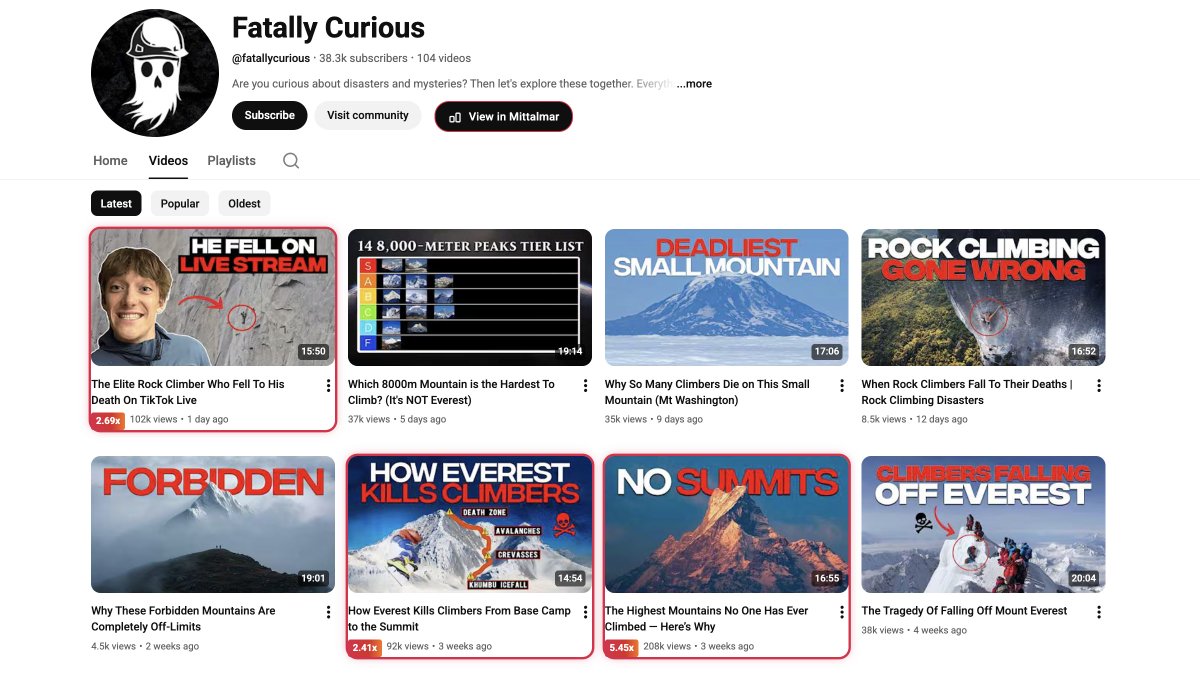Open options menu for Mt Washington video
The image size is (1200, 675).
click(842, 386)
